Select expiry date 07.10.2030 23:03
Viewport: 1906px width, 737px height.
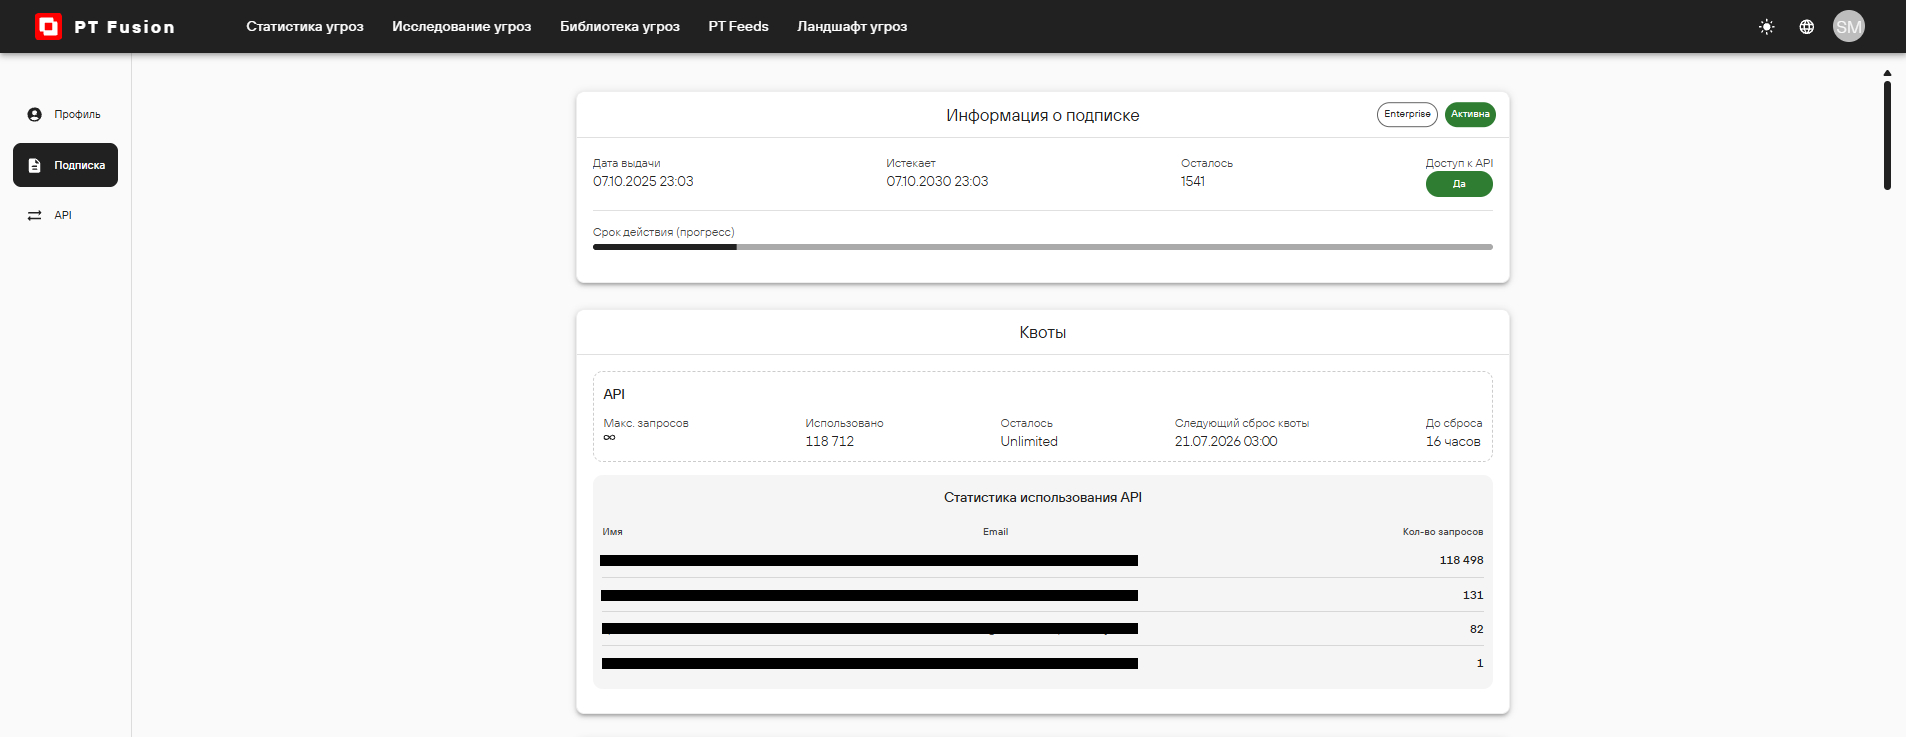pos(937,181)
